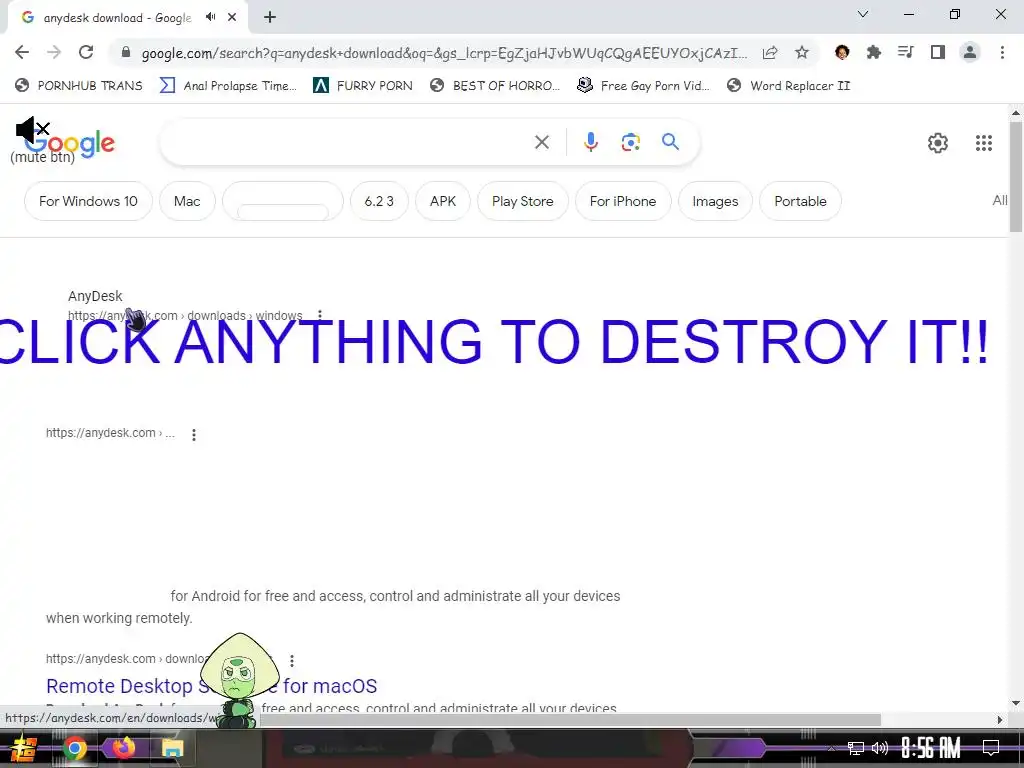Bookmark this page with the star icon
Viewport: 1024px width, 768px height.
click(802, 53)
